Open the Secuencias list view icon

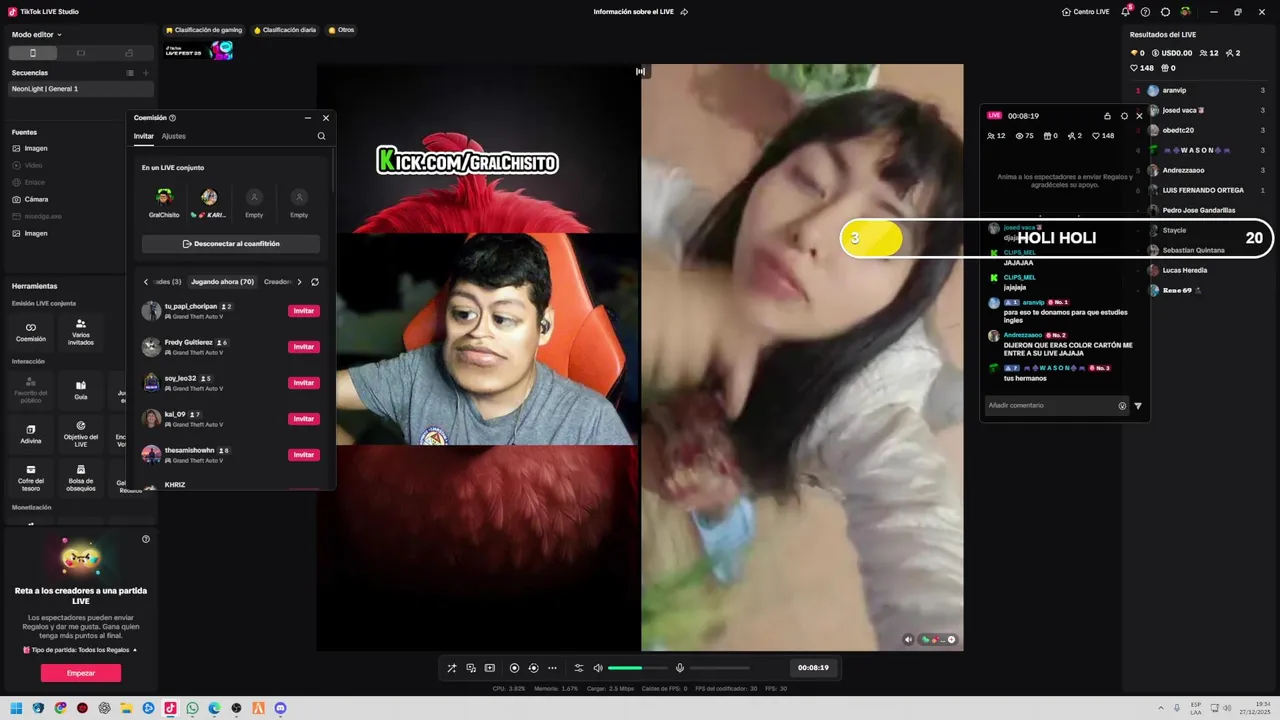click(x=130, y=73)
